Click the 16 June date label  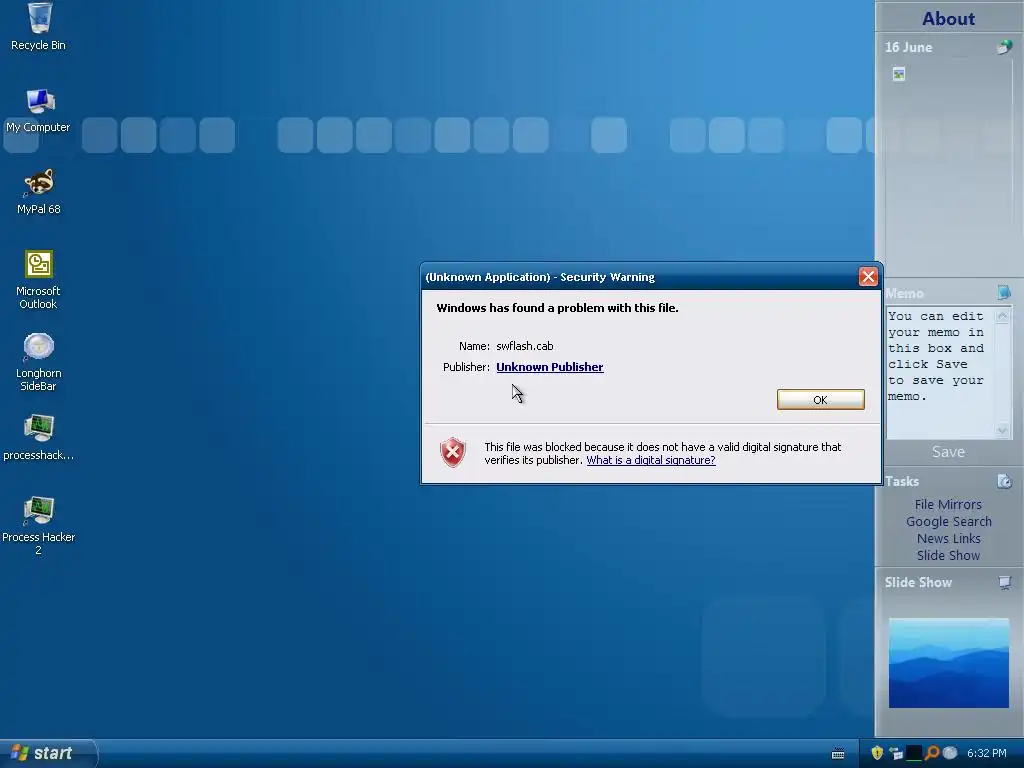point(908,48)
